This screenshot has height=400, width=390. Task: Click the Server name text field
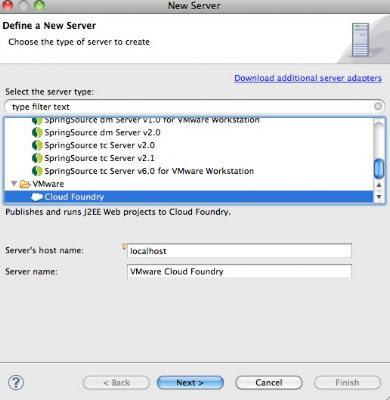click(239, 271)
